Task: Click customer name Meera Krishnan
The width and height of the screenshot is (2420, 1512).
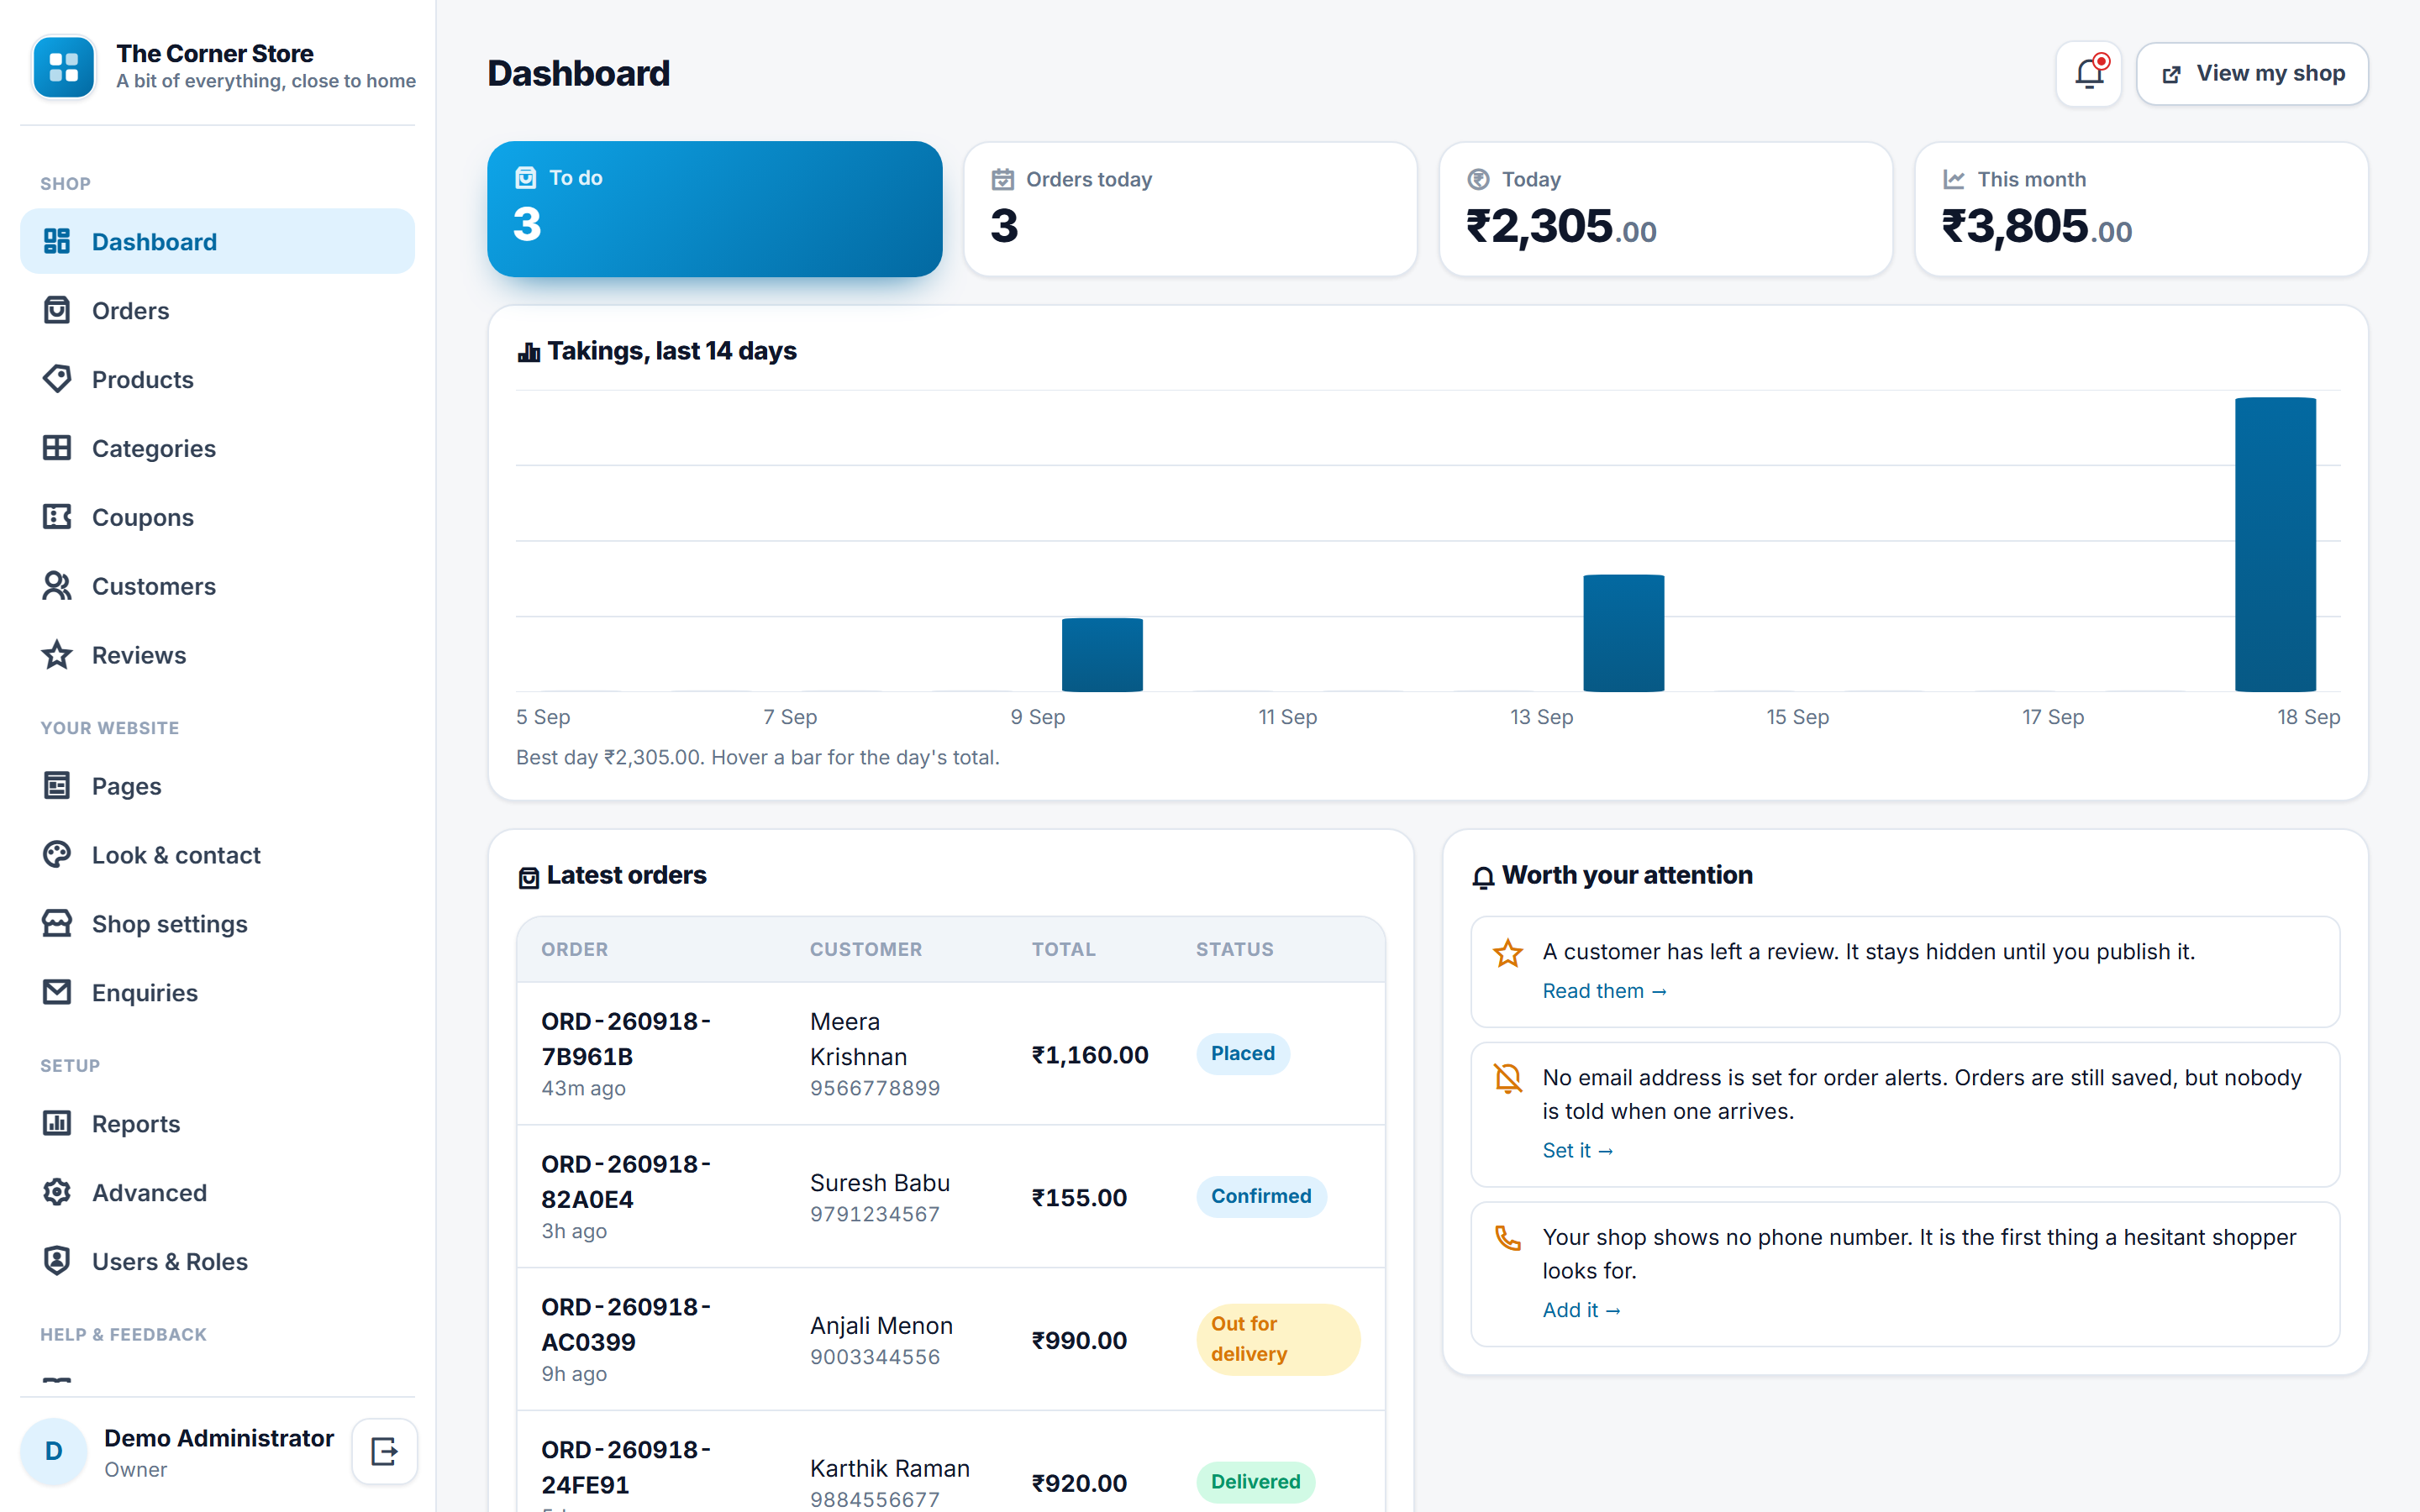Action: [x=859, y=1039]
